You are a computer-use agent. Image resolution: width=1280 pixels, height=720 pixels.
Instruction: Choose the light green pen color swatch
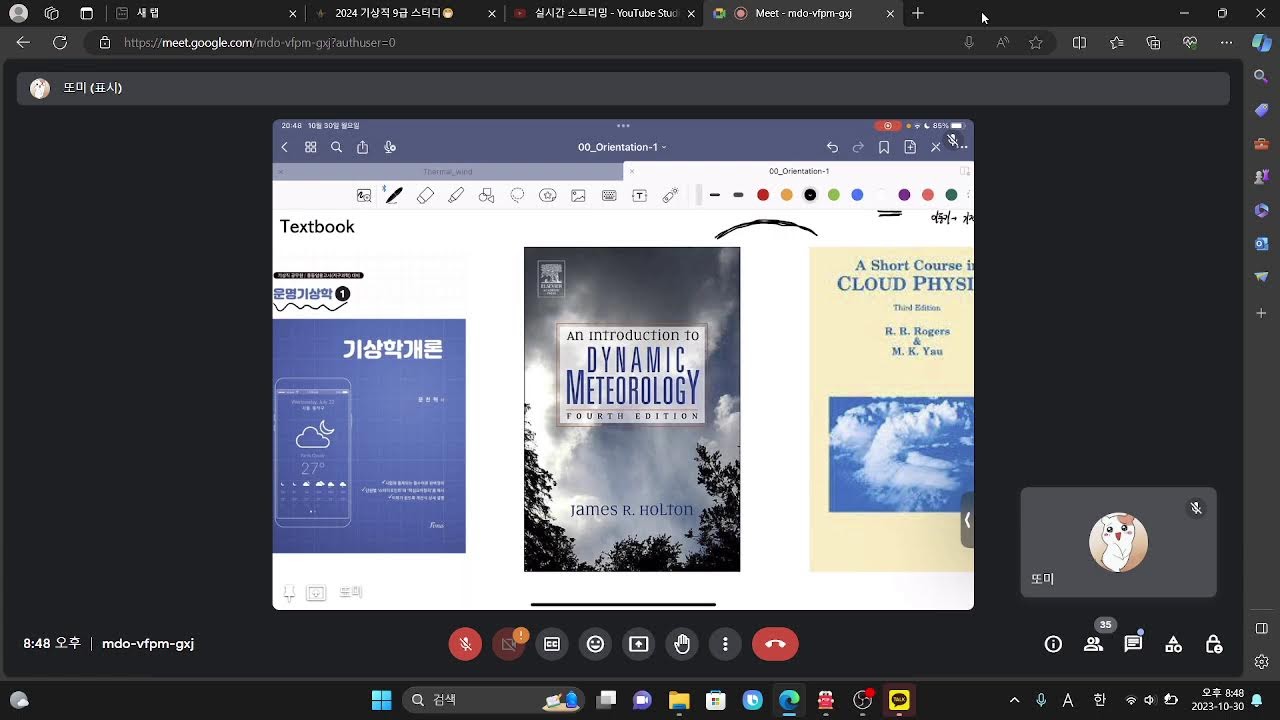(834, 195)
